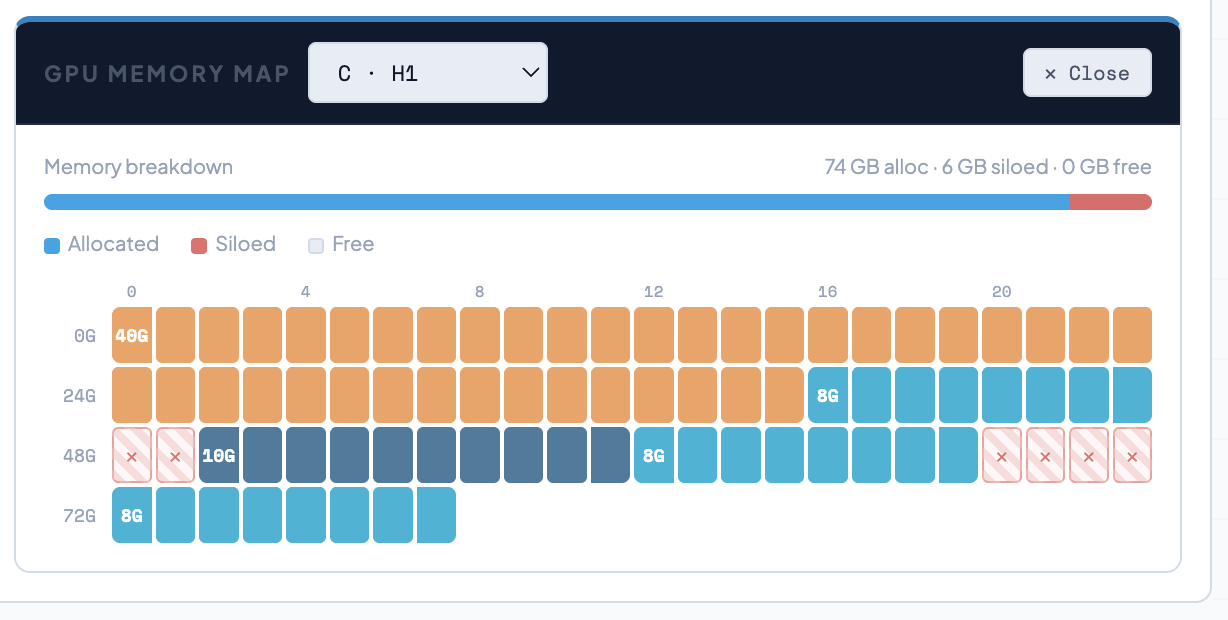This screenshot has height=620, width=1228.
Task: Click the blue allocated portion of memory bar
Action: click(556, 202)
